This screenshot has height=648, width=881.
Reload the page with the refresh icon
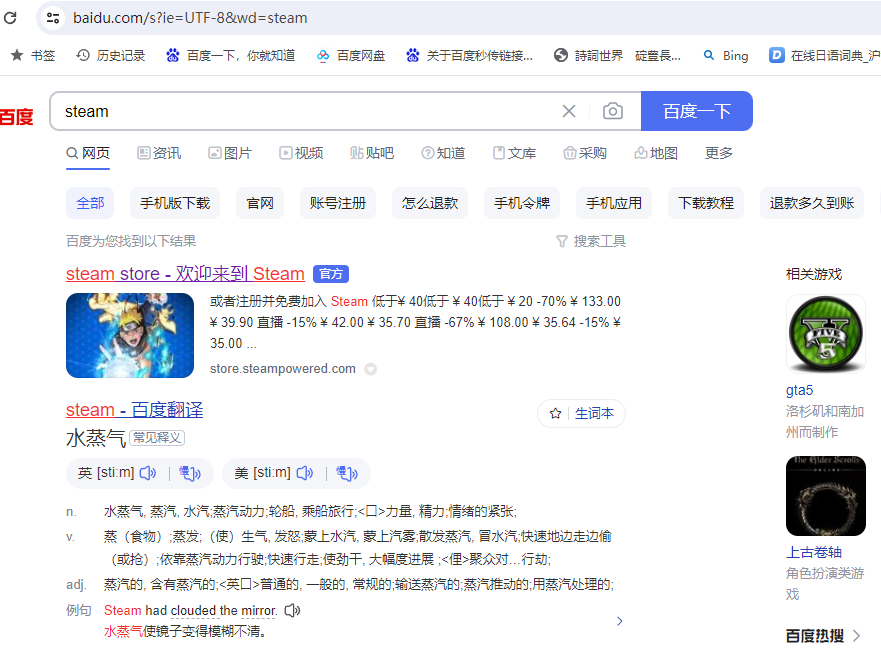10,18
